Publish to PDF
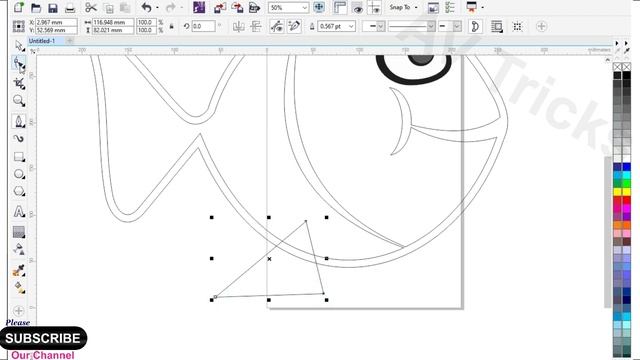 click(254, 7)
